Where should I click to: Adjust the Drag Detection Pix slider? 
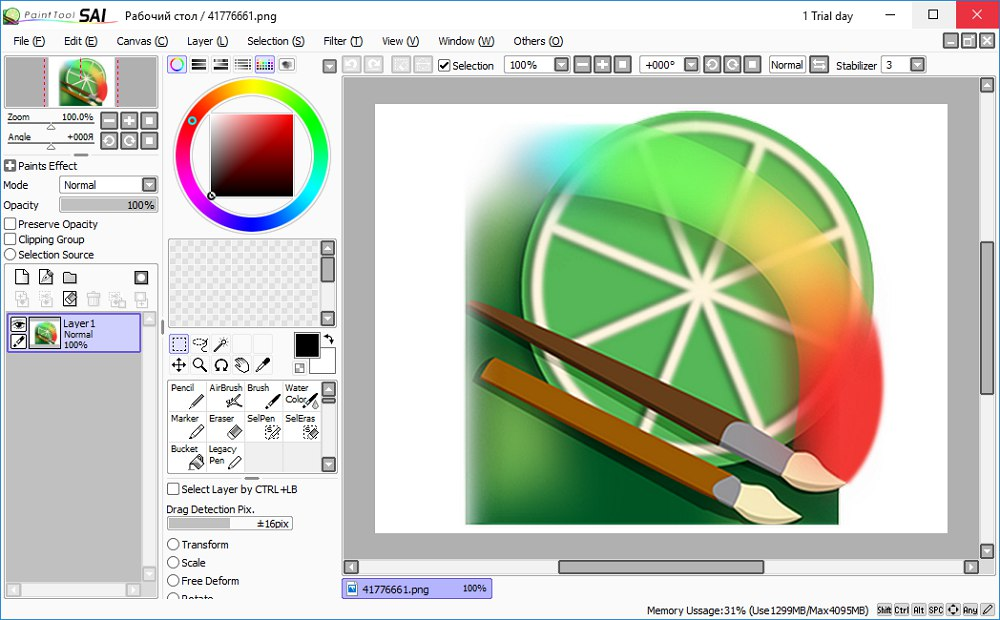pyautogui.click(x=230, y=524)
